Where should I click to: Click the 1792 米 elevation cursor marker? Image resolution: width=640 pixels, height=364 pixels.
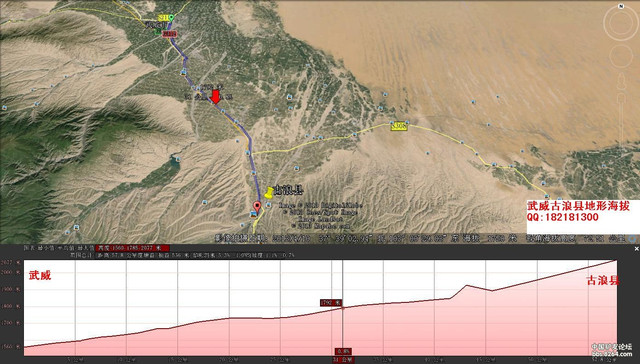click(x=331, y=303)
